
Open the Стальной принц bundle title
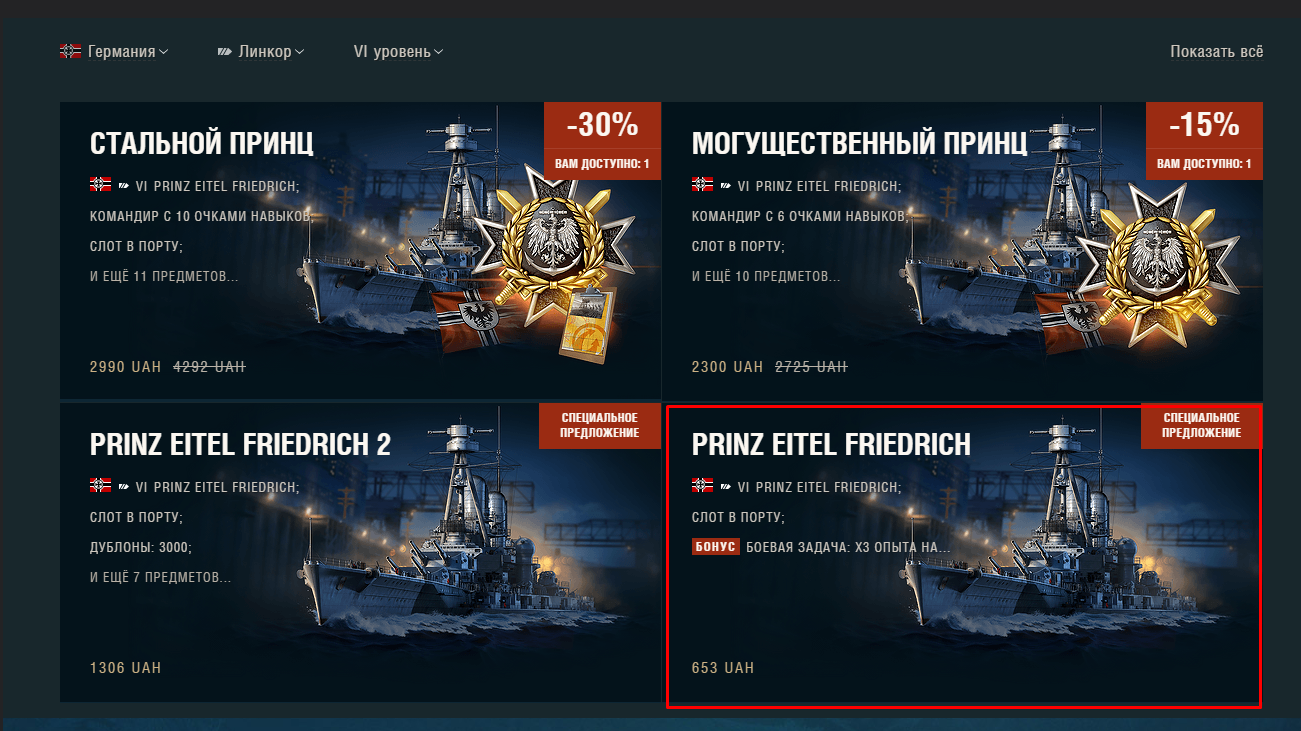click(202, 143)
